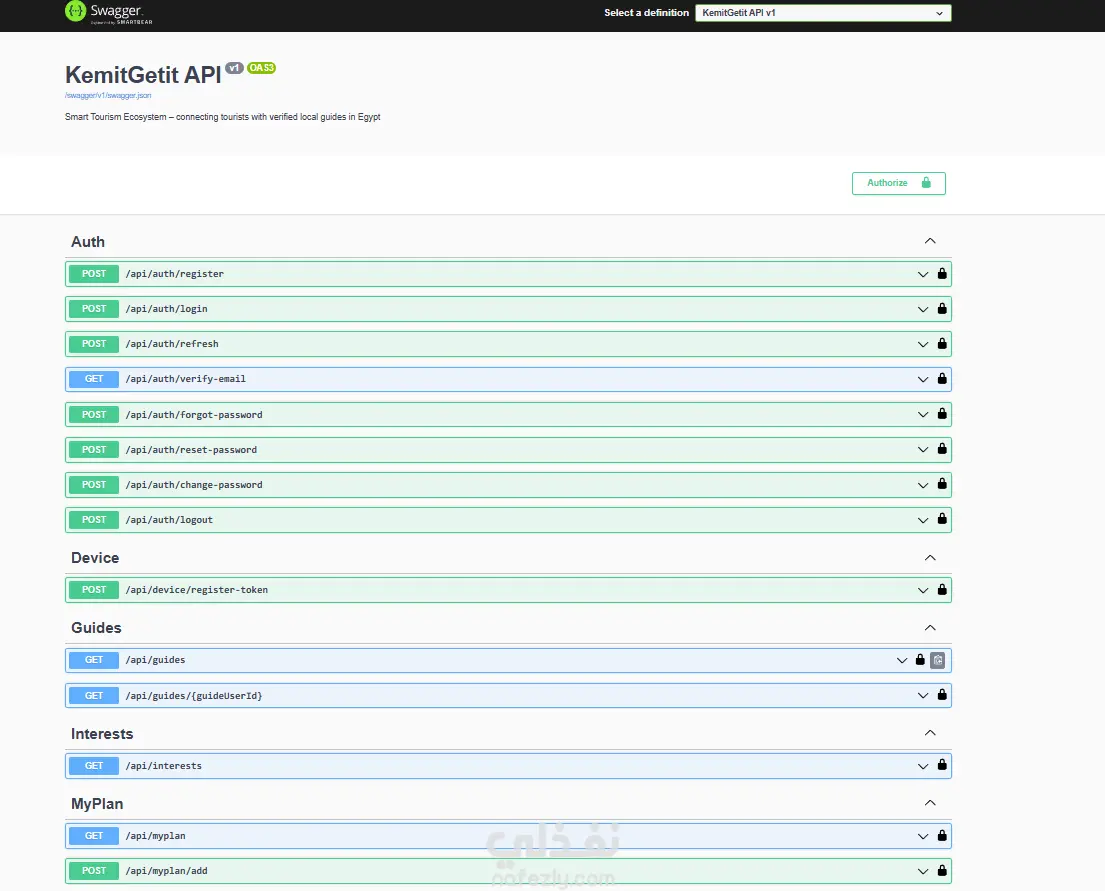1105x891 pixels.
Task: Click POST badge for /api/auth/register
Action: tap(94, 274)
